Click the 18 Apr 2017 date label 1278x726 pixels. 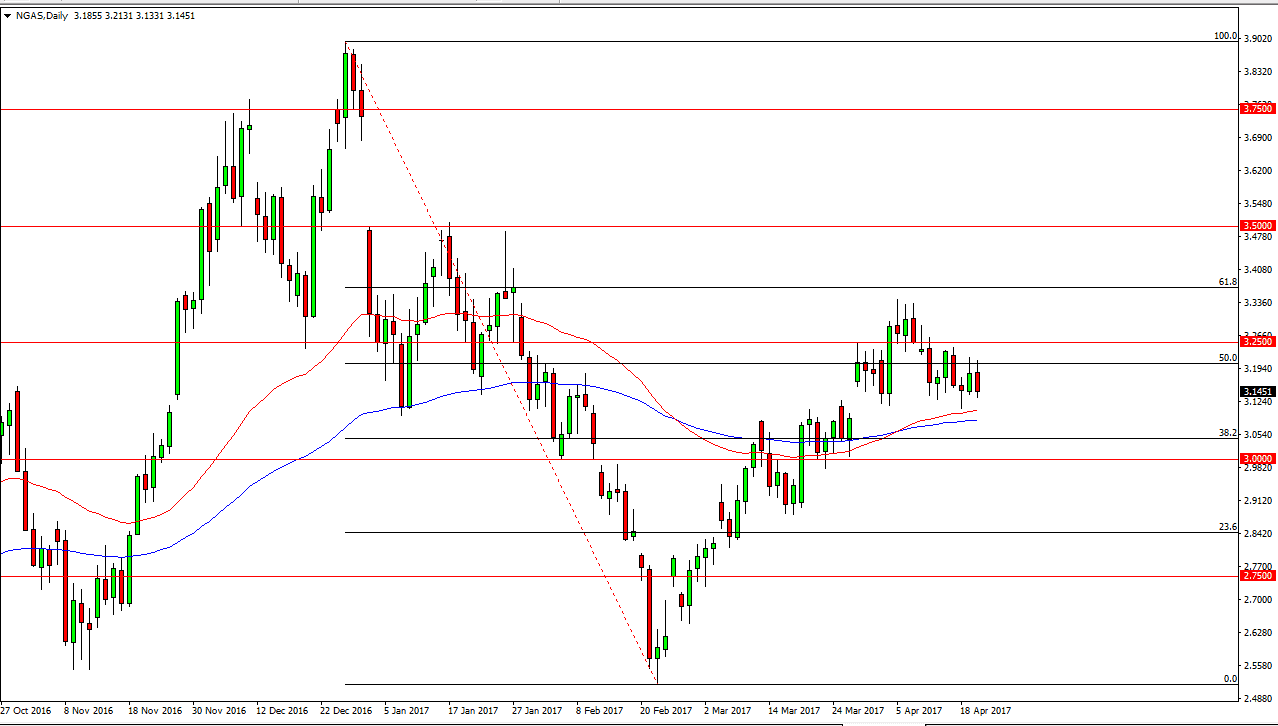tap(984, 711)
